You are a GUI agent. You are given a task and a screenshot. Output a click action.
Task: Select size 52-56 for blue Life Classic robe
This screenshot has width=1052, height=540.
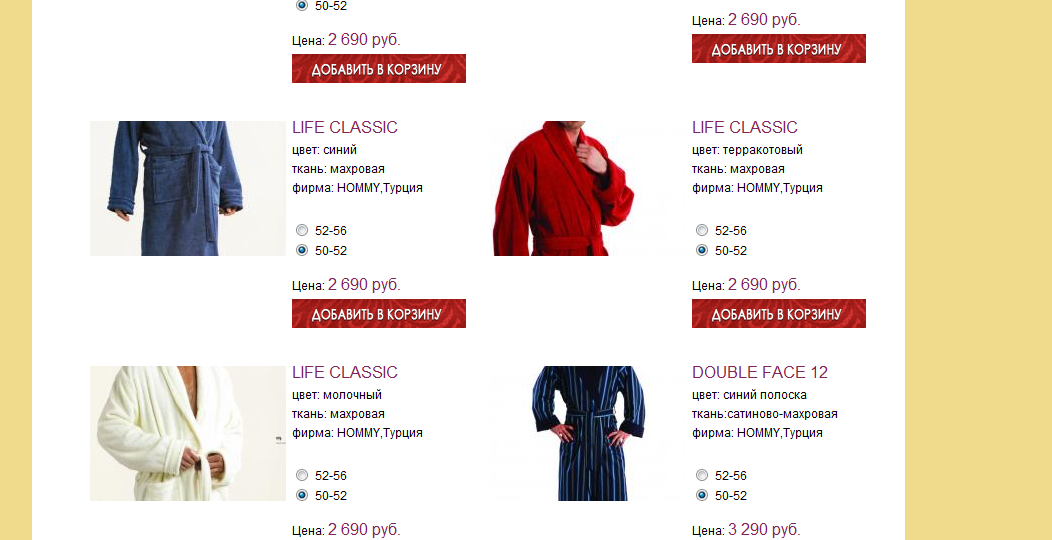tap(302, 230)
